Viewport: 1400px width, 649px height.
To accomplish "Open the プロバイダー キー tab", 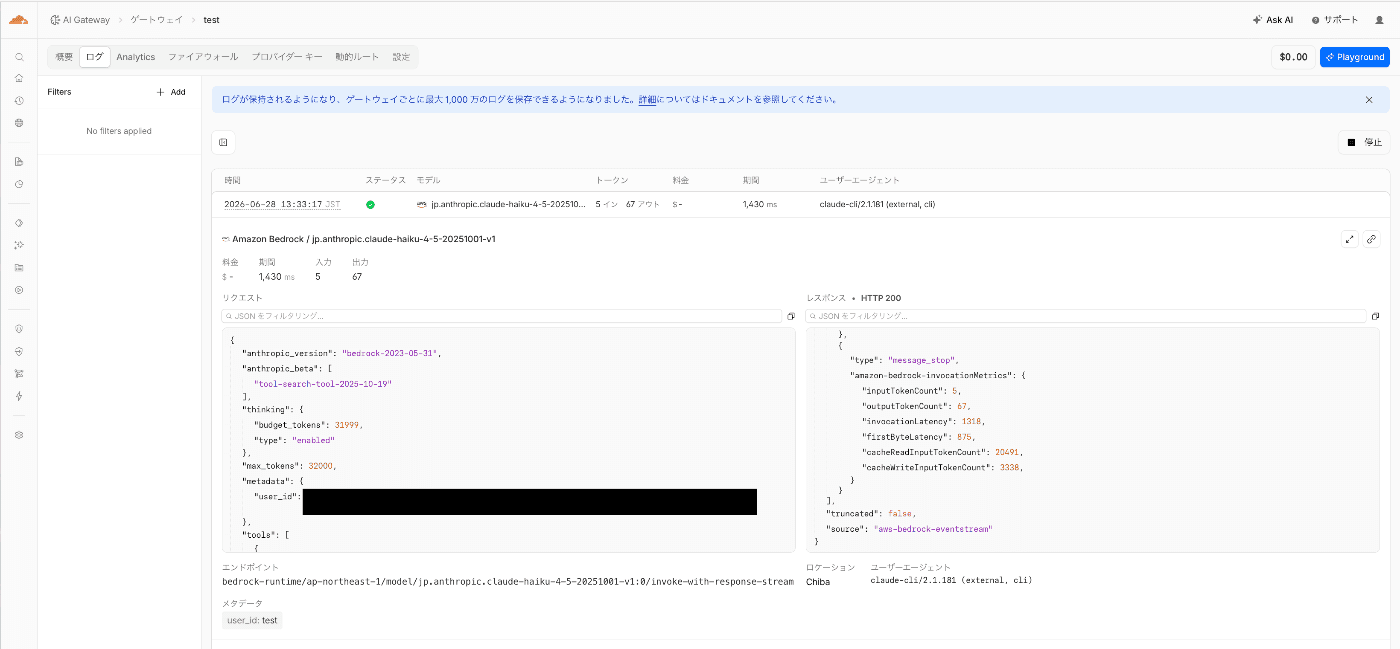I will (x=287, y=57).
